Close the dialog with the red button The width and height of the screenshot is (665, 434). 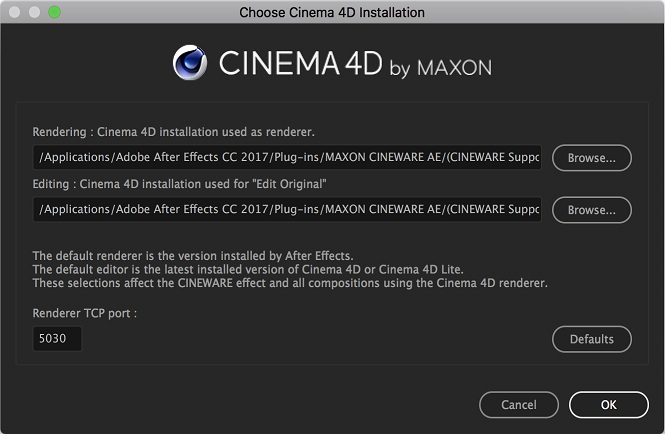click(14, 12)
